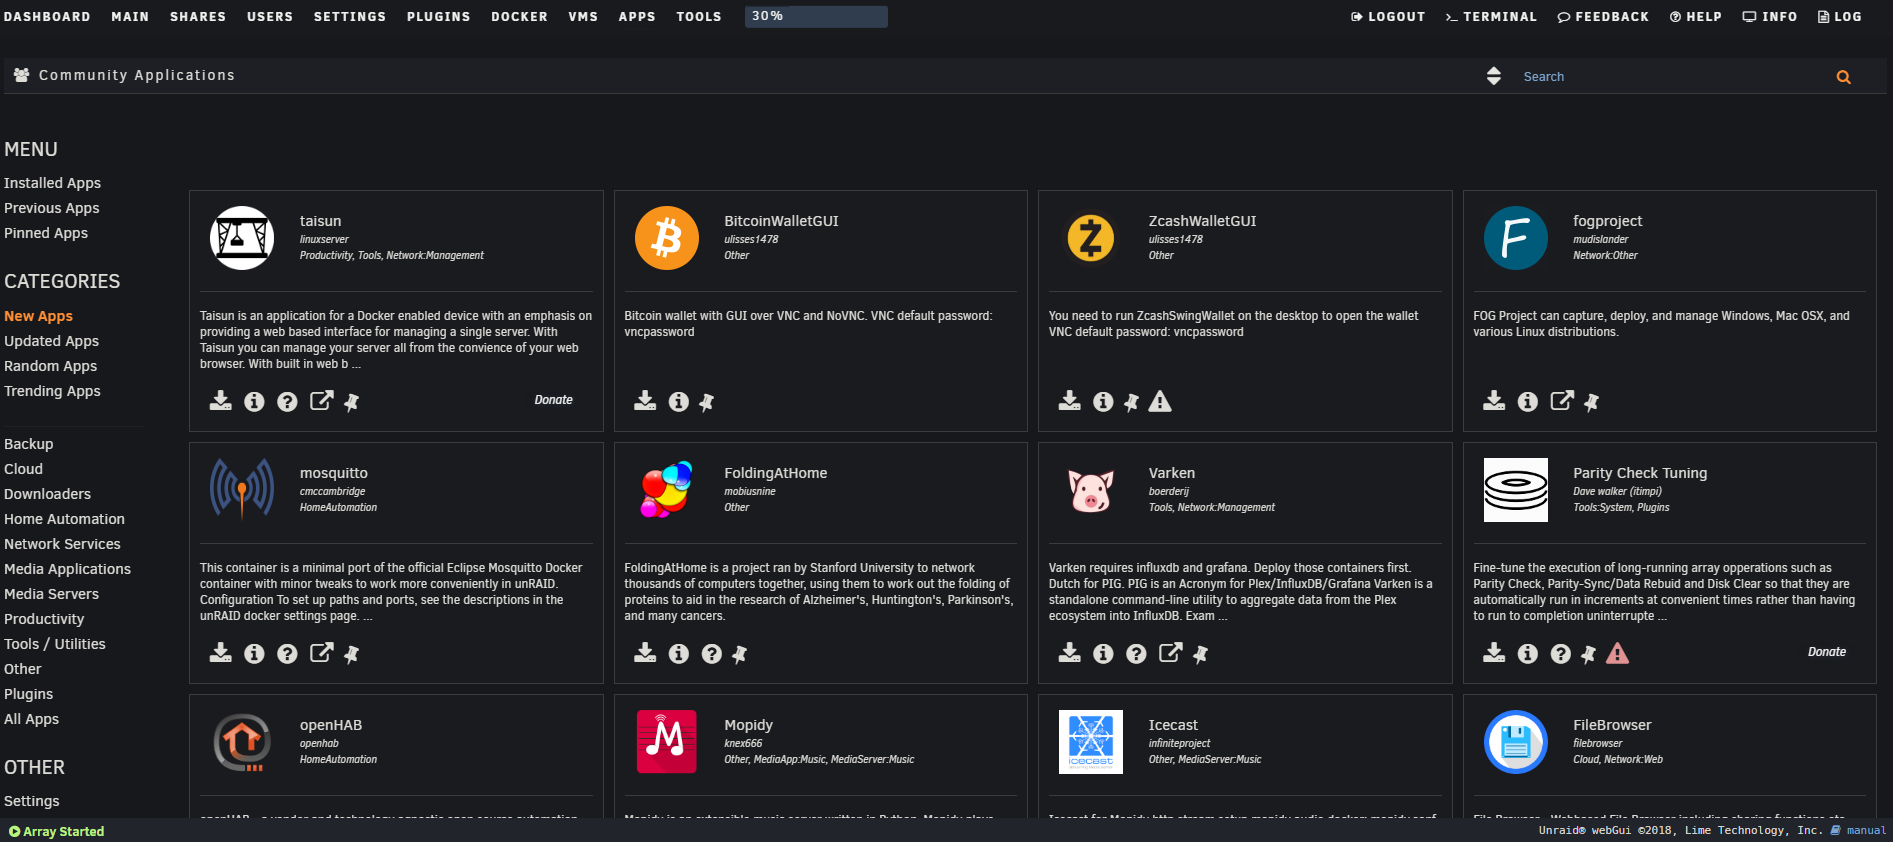The height and width of the screenshot is (842, 1893).
Task: Open the Media Servers category
Action: [51, 594]
